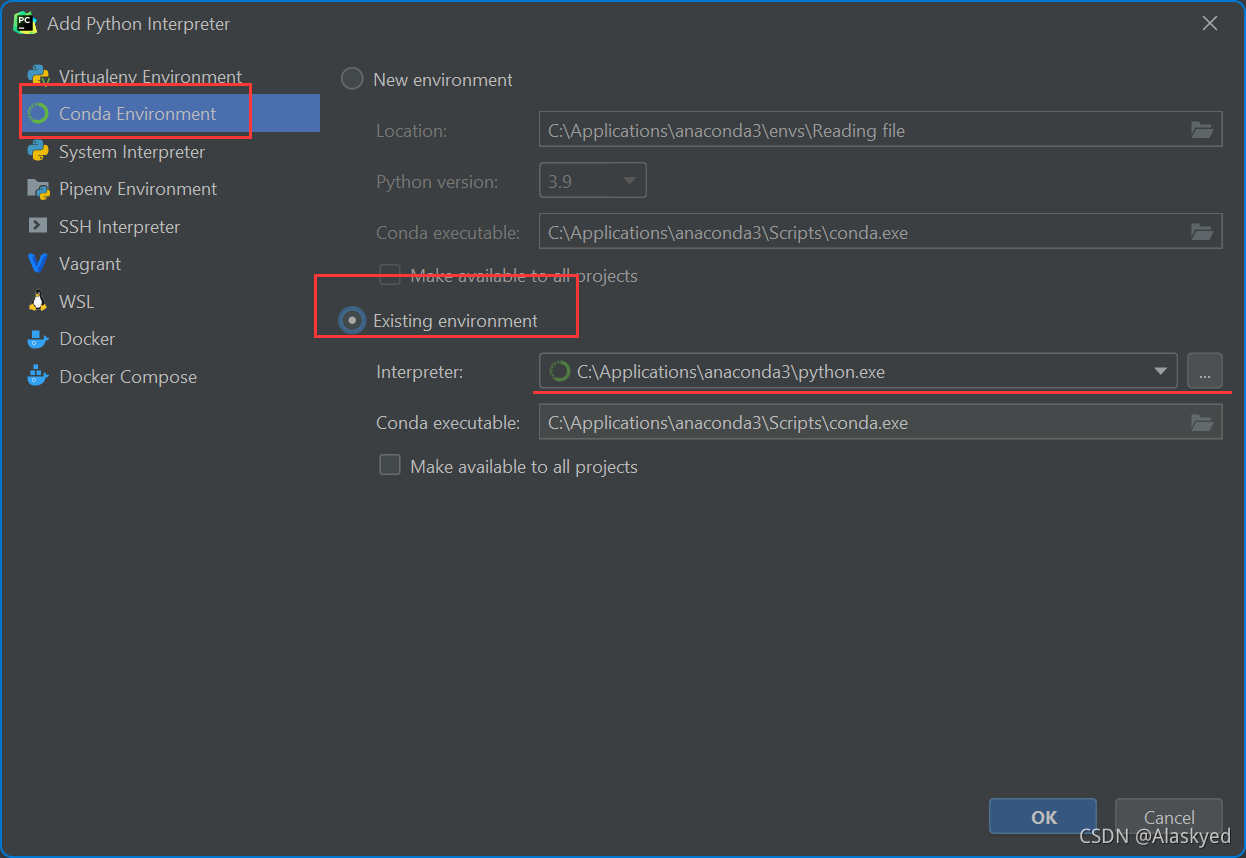Click the Docker Compose icon
This screenshot has height=858, width=1246.
point(39,376)
